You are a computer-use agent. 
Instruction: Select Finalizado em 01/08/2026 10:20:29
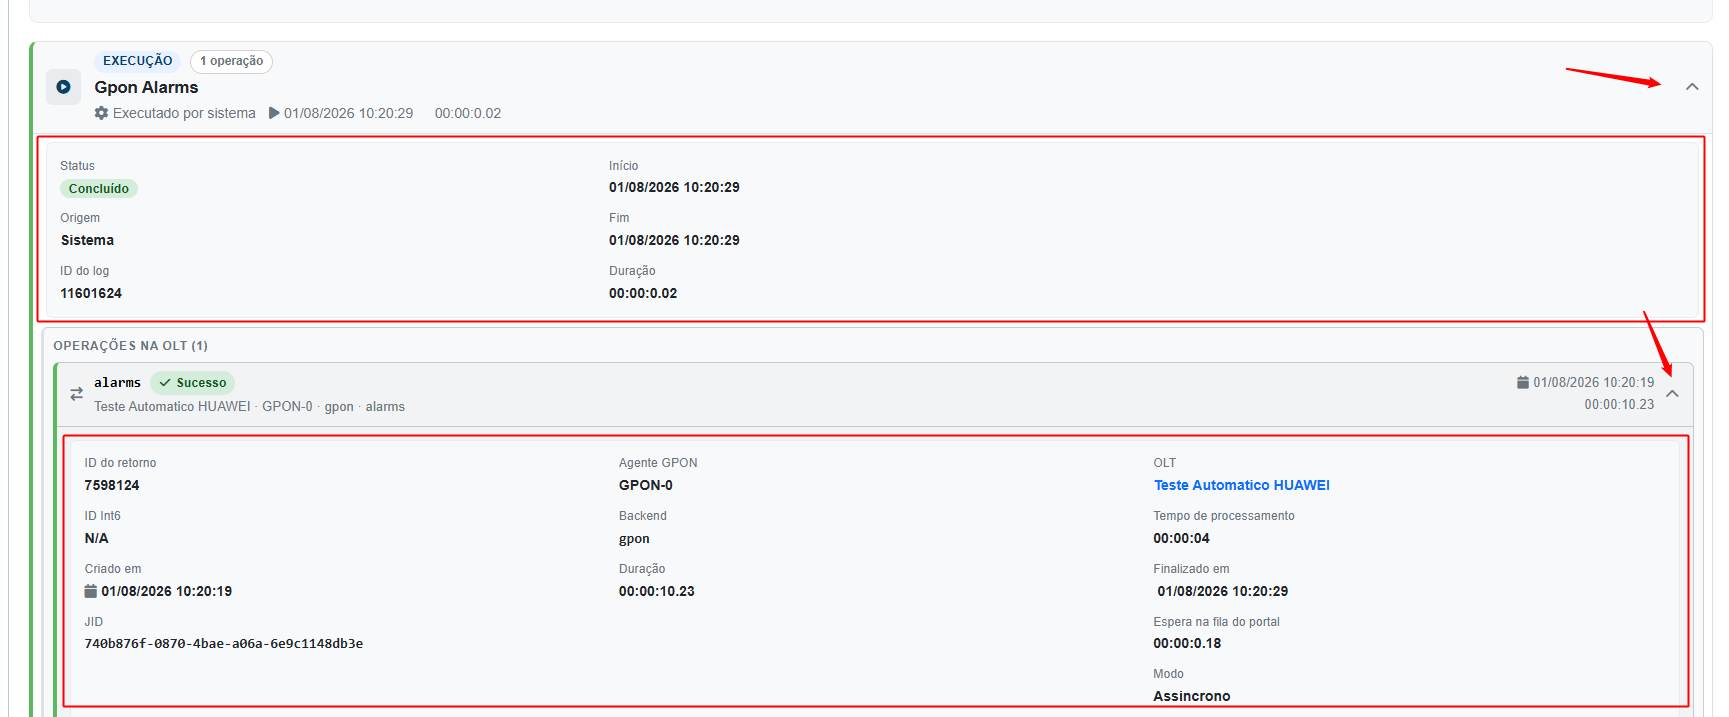tap(1222, 591)
